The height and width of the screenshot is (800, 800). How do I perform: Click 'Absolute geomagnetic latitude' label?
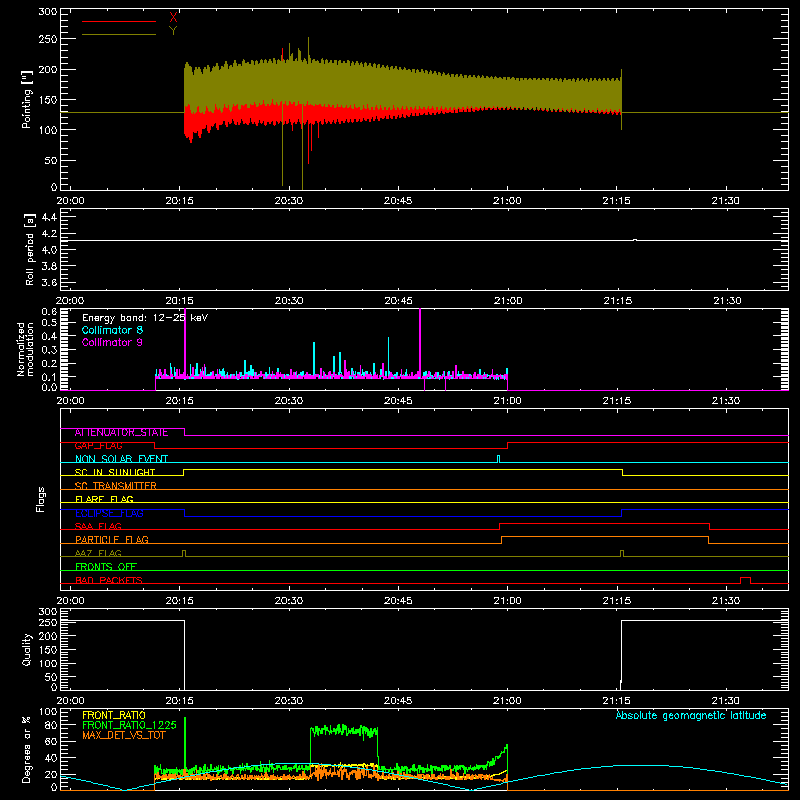click(691, 715)
